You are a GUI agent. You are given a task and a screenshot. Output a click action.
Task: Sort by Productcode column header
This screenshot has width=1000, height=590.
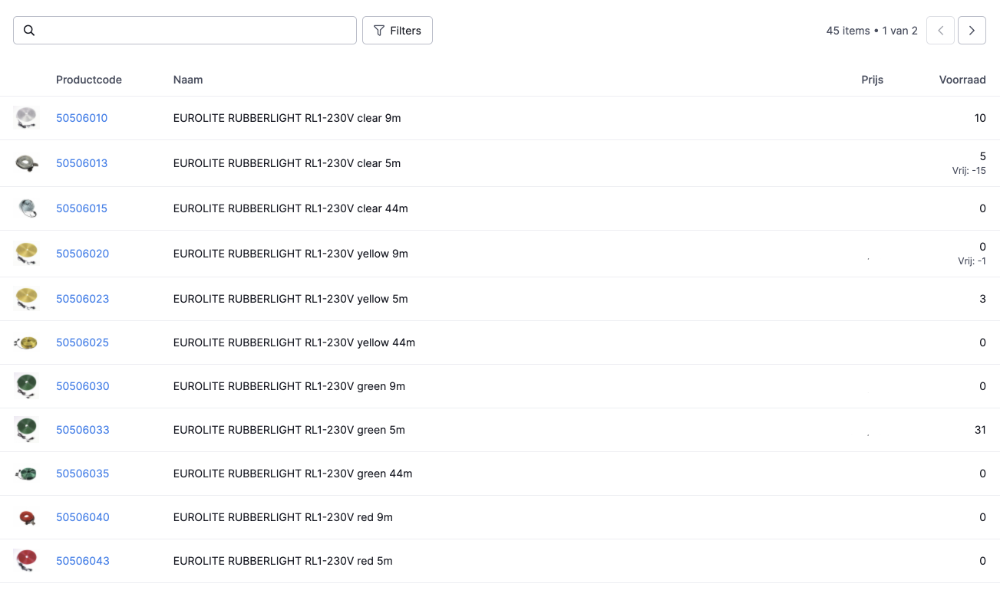(89, 80)
